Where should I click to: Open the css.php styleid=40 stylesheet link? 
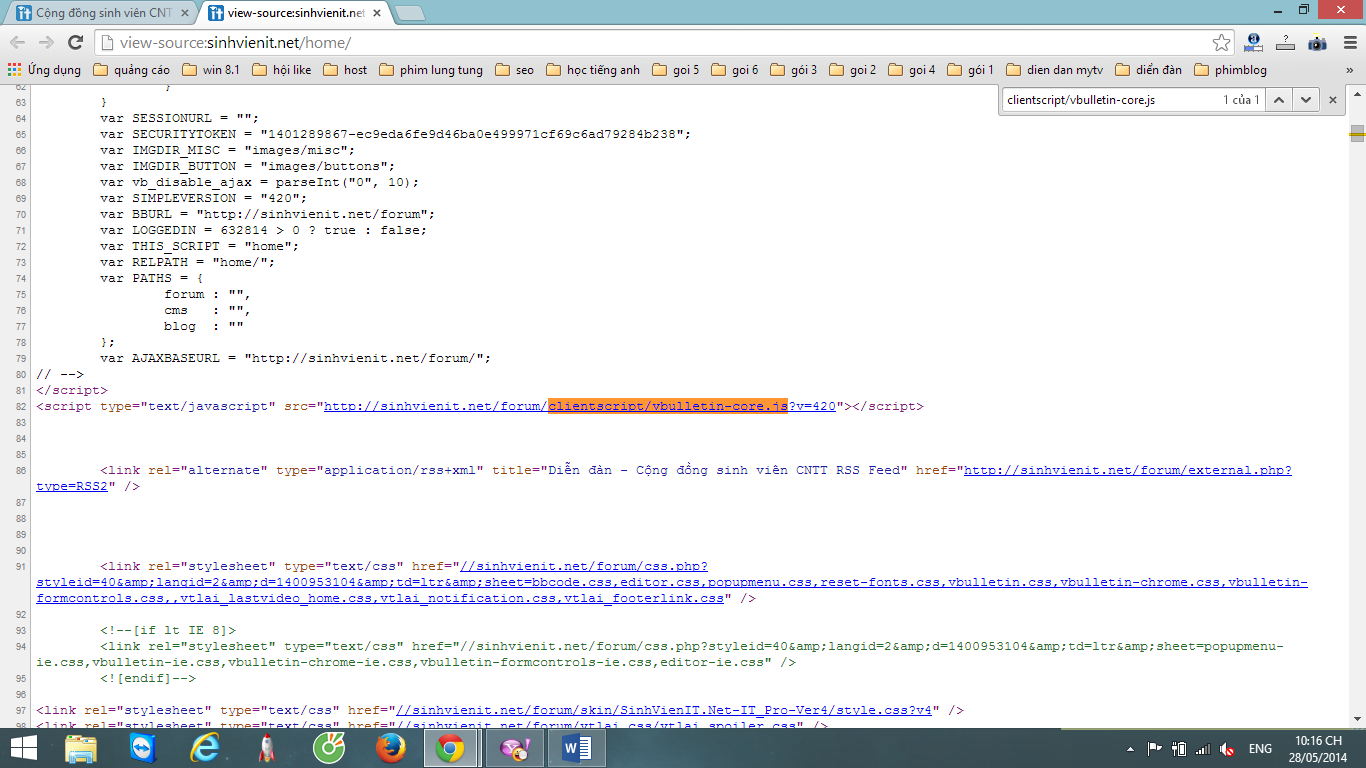click(x=672, y=582)
